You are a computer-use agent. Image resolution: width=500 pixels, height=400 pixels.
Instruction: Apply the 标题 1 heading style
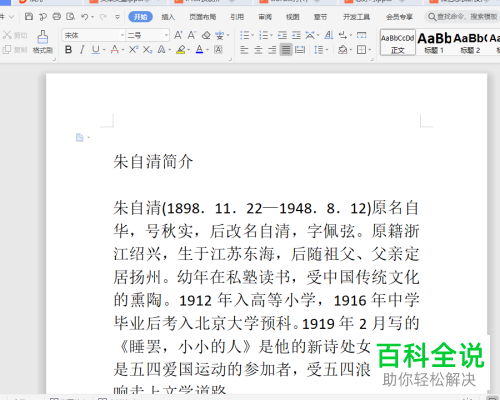pyautogui.click(x=434, y=42)
